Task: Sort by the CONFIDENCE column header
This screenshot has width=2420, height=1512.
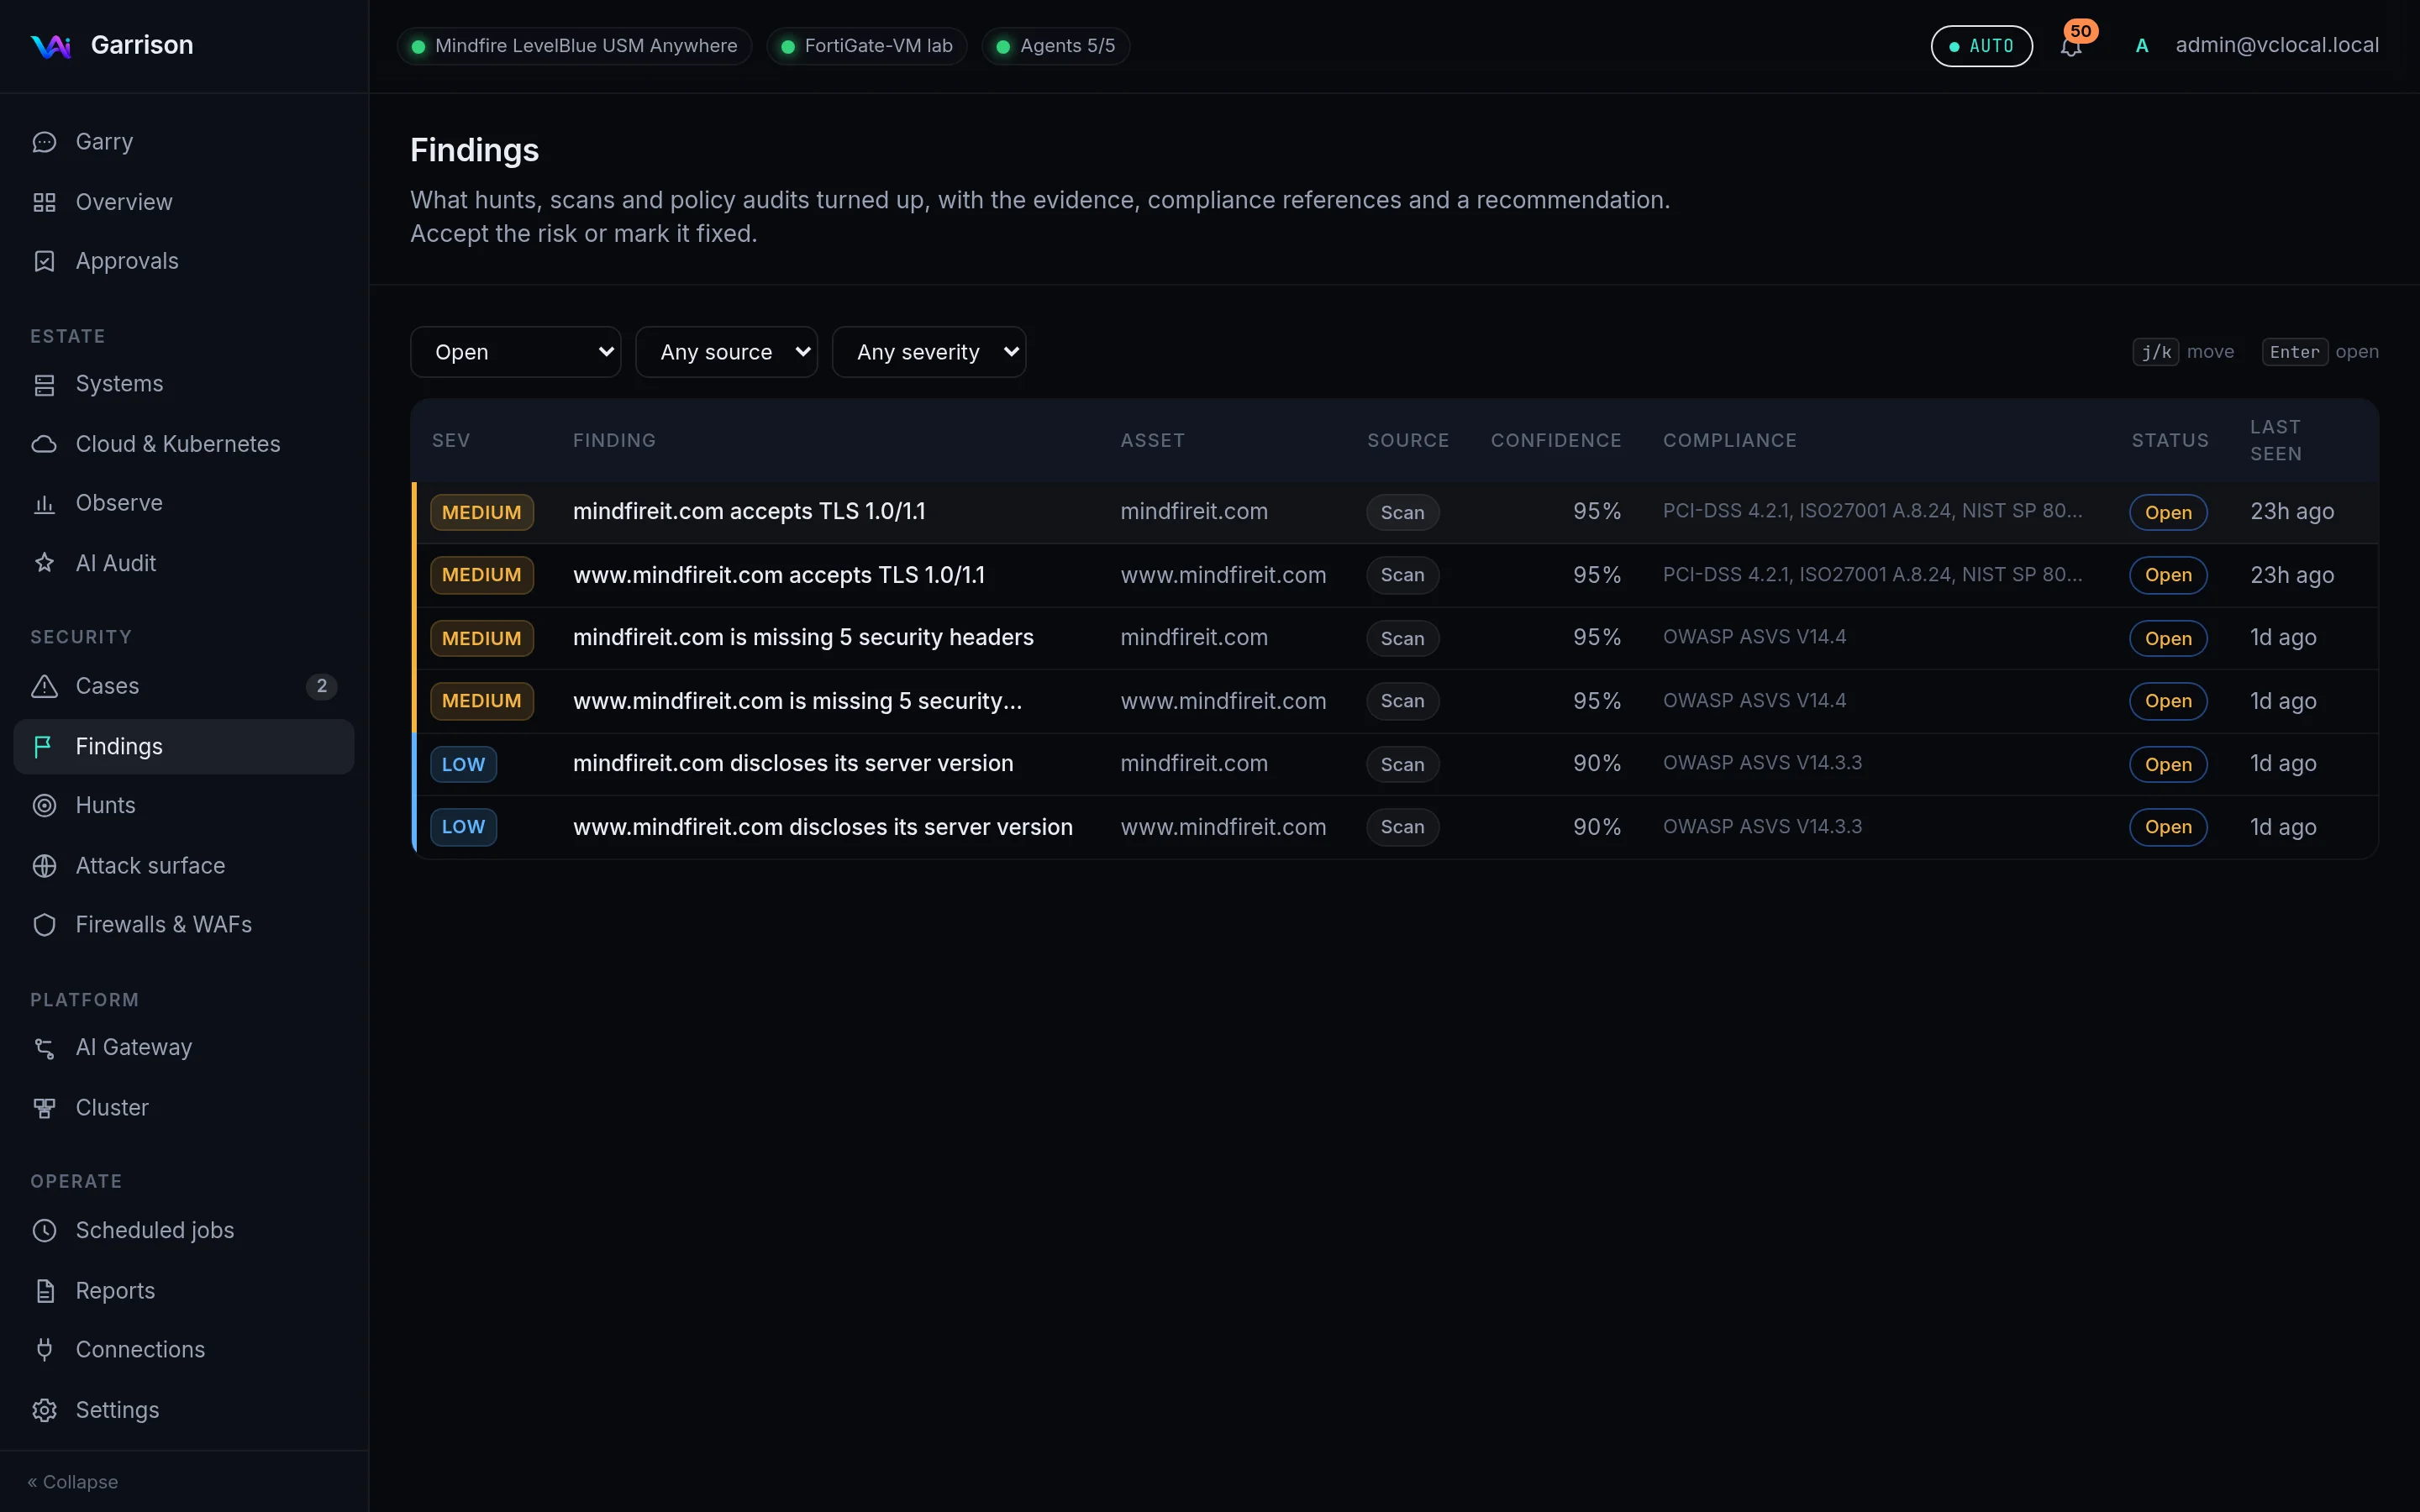Action: [1556, 440]
